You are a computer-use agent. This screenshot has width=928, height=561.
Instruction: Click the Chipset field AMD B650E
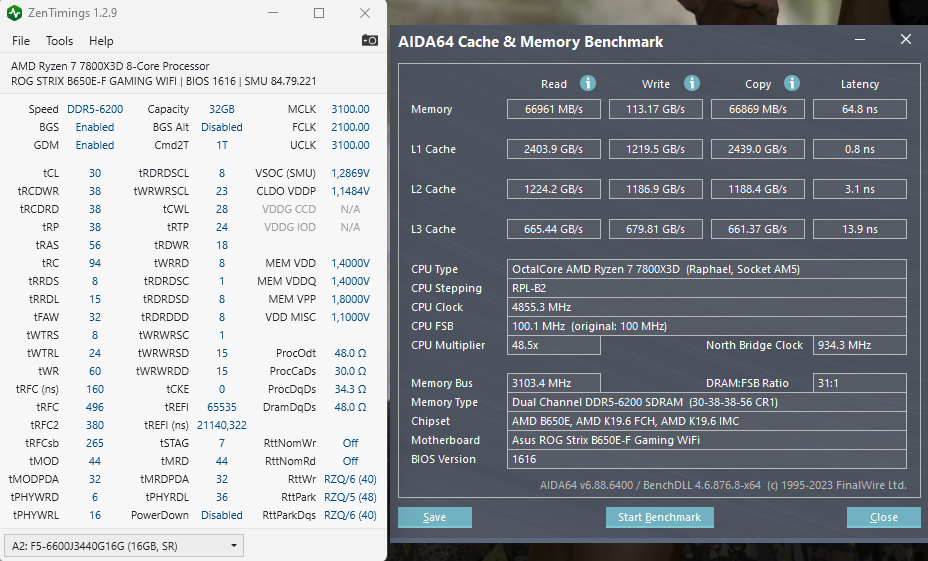point(707,421)
